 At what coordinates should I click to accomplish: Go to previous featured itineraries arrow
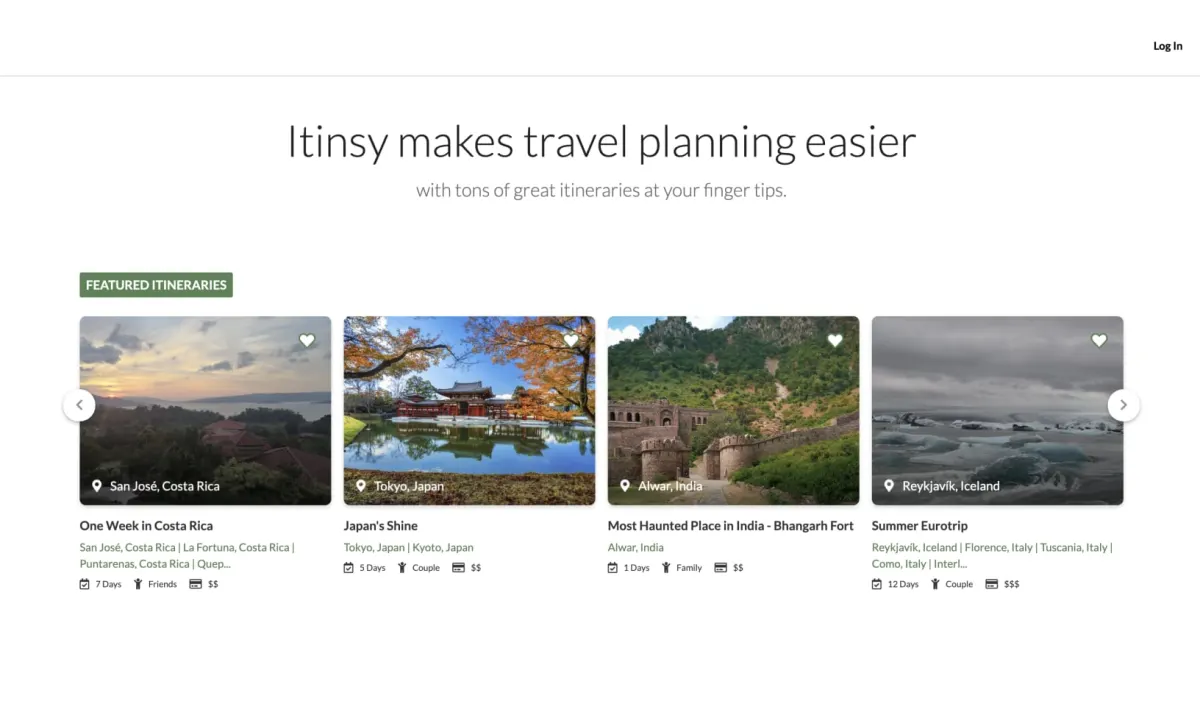pos(79,405)
